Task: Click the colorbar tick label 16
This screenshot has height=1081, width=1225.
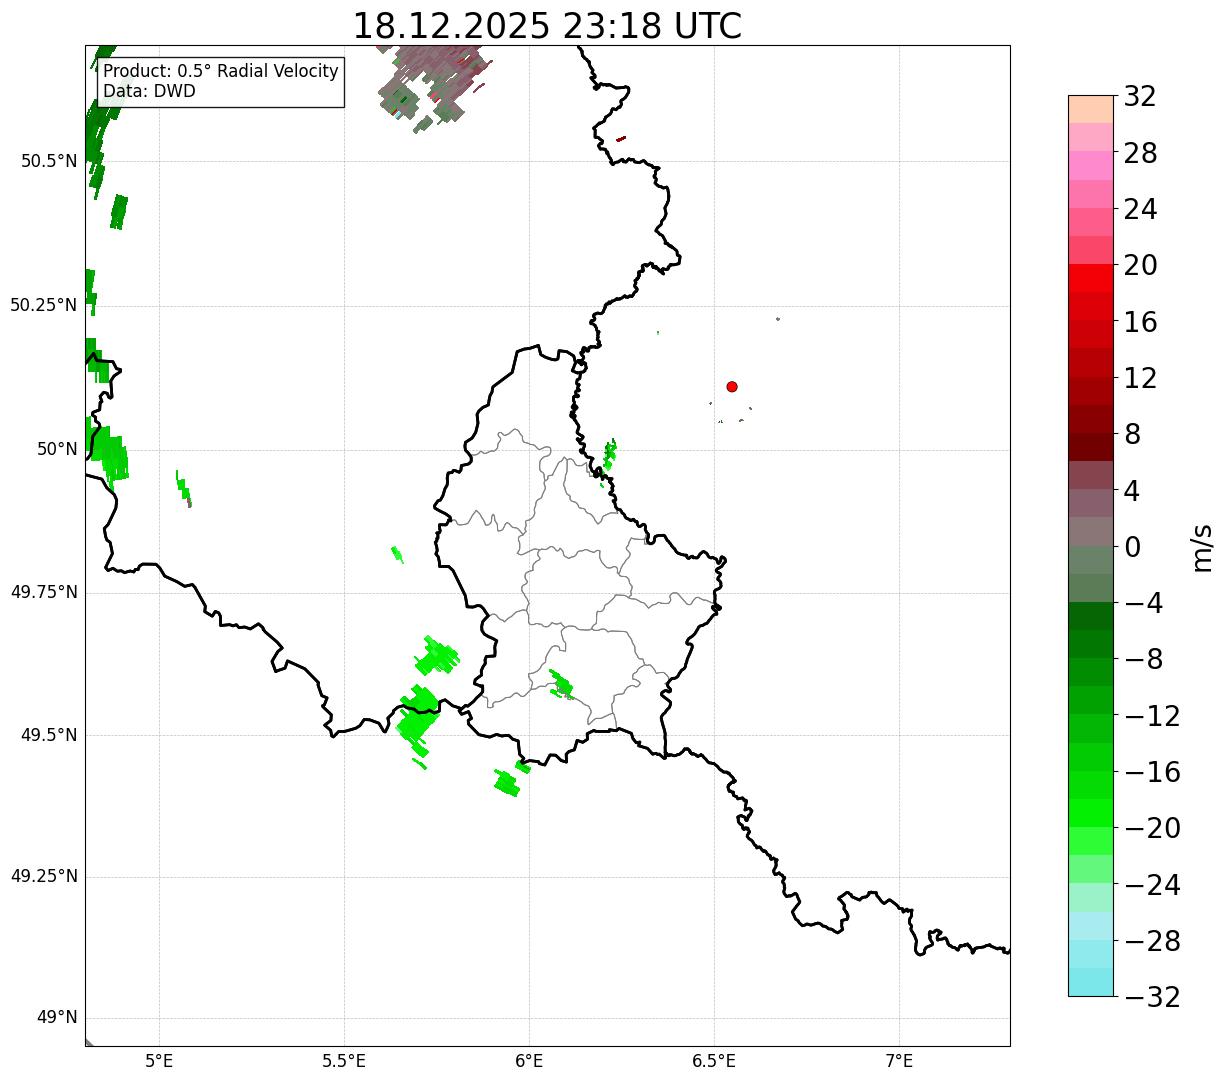Action: [x=1140, y=322]
